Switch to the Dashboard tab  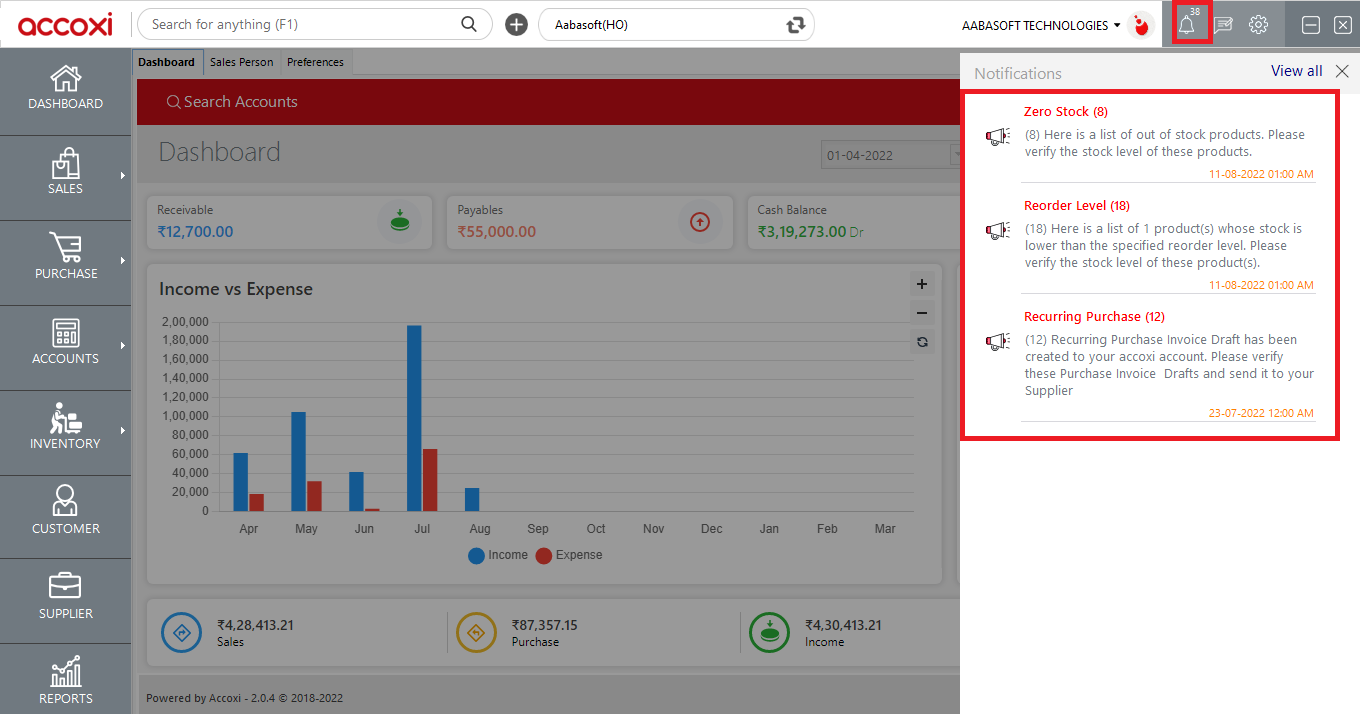(167, 62)
